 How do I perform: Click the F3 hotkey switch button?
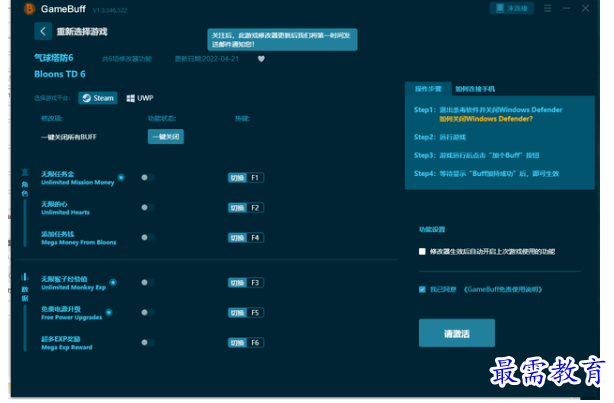click(246, 283)
